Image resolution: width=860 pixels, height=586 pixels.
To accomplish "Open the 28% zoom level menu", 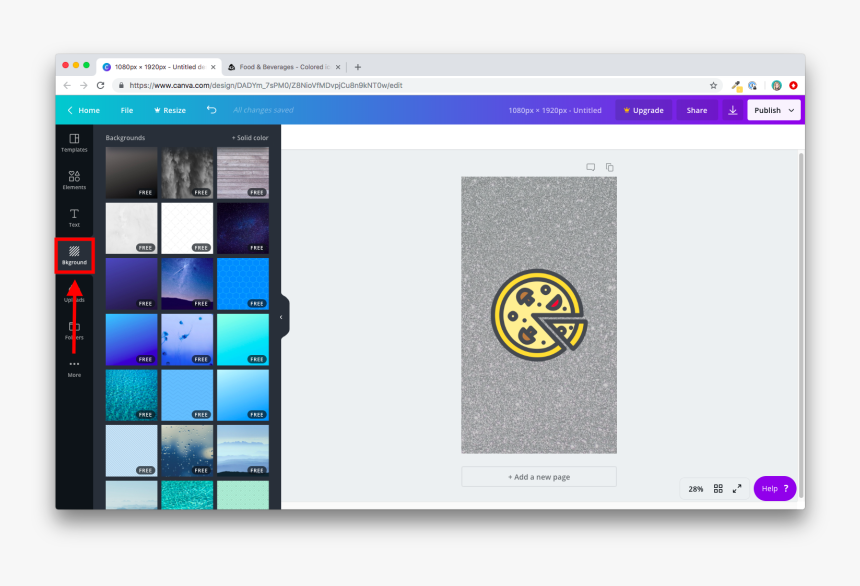I will tap(695, 489).
